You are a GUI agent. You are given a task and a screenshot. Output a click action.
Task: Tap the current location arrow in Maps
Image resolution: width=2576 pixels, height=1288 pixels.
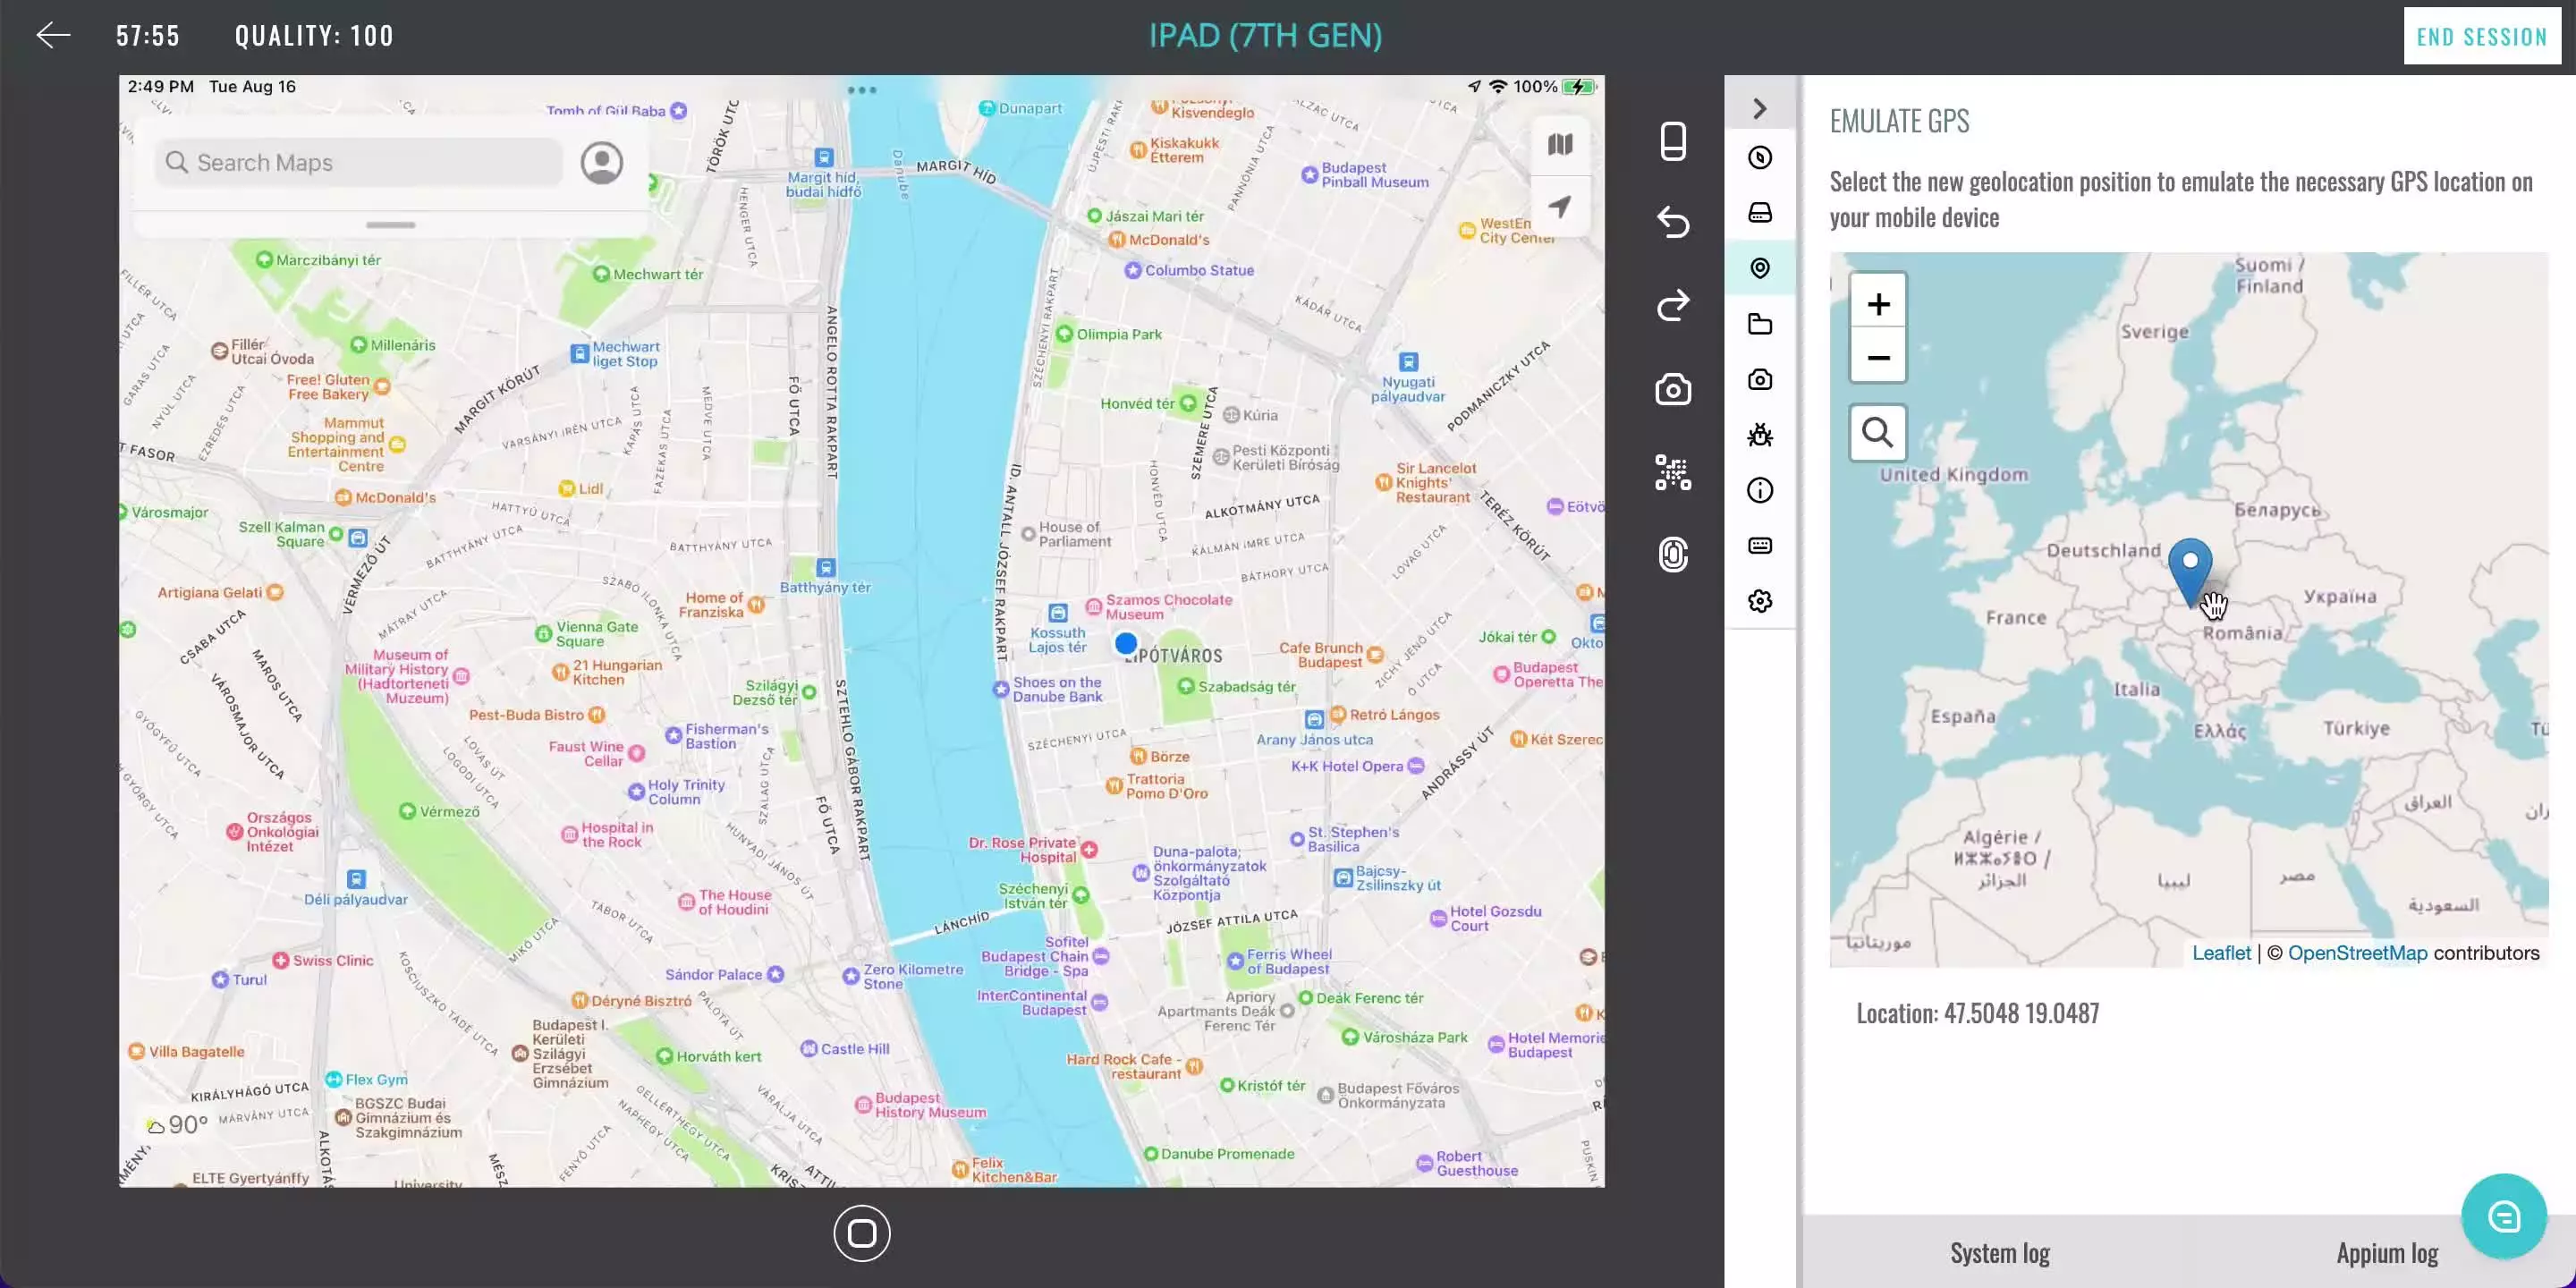[1560, 206]
